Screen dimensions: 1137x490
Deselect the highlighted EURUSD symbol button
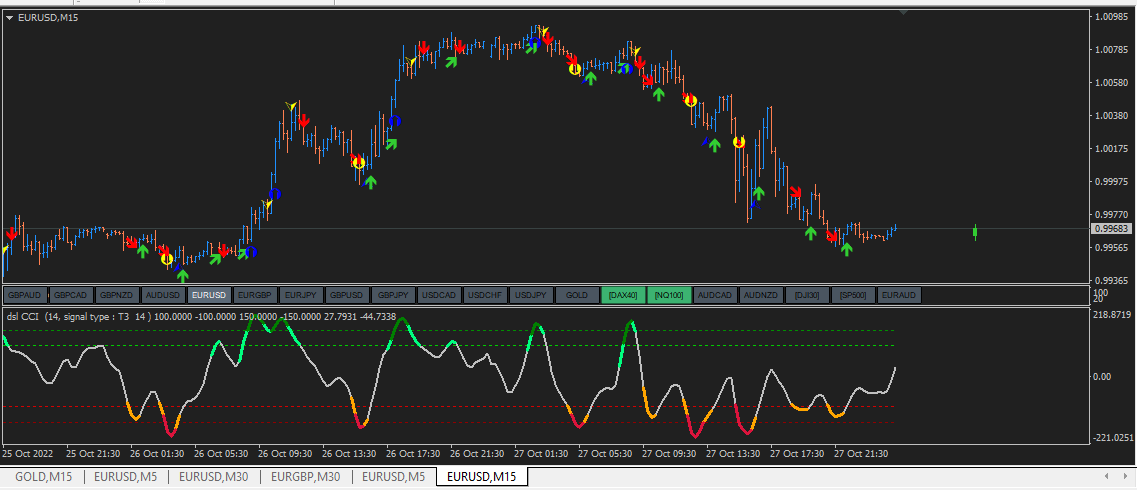pyautogui.click(x=210, y=295)
